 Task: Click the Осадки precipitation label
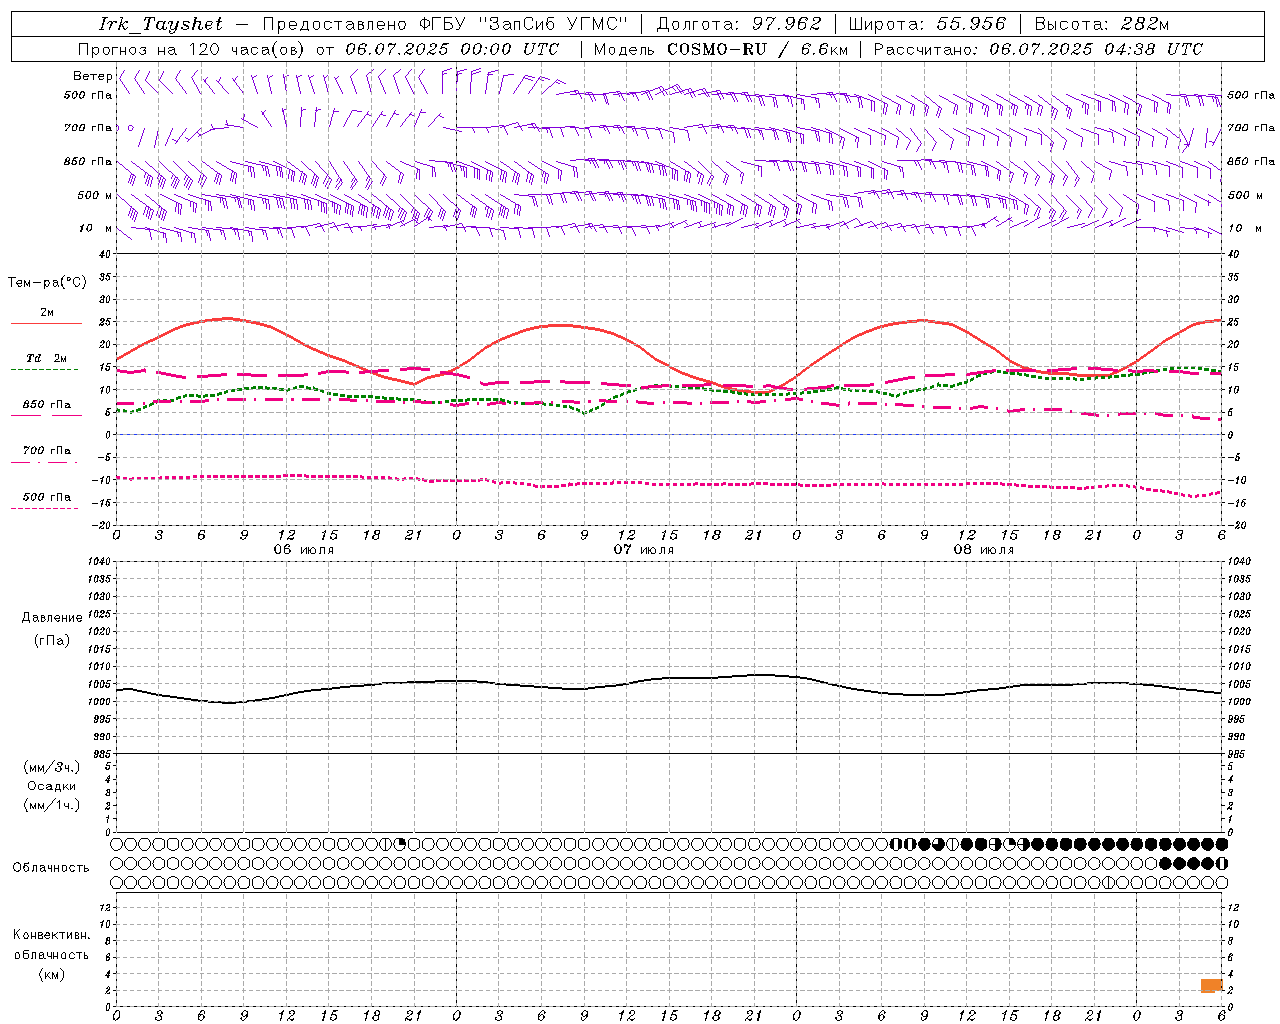(52, 786)
